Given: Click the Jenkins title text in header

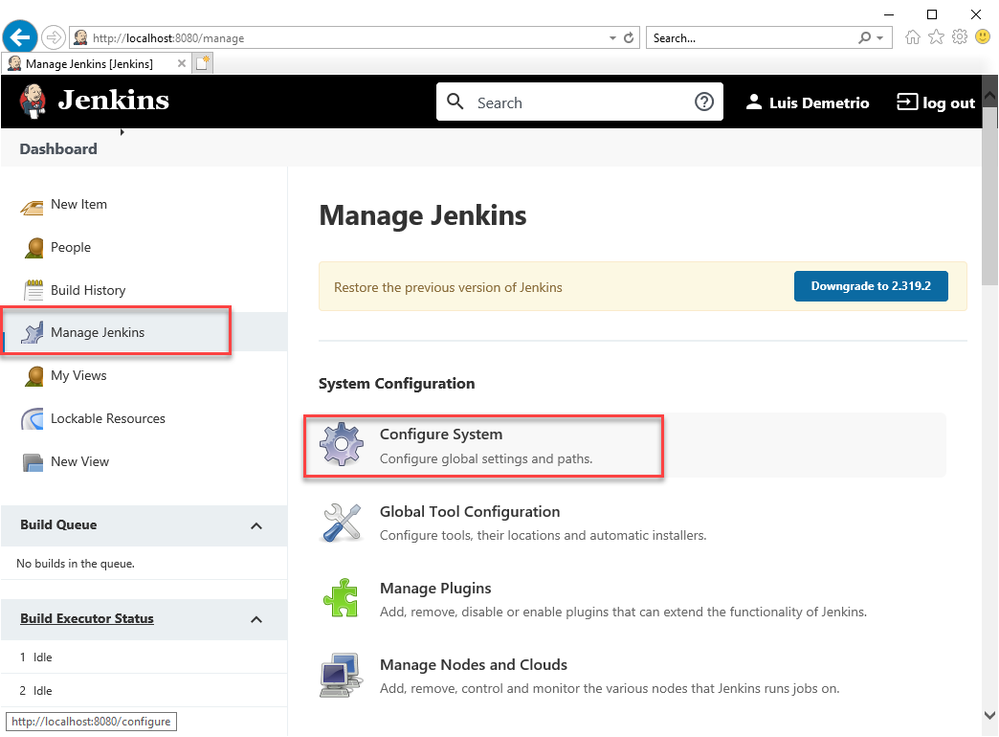Looking at the screenshot, I should [113, 101].
